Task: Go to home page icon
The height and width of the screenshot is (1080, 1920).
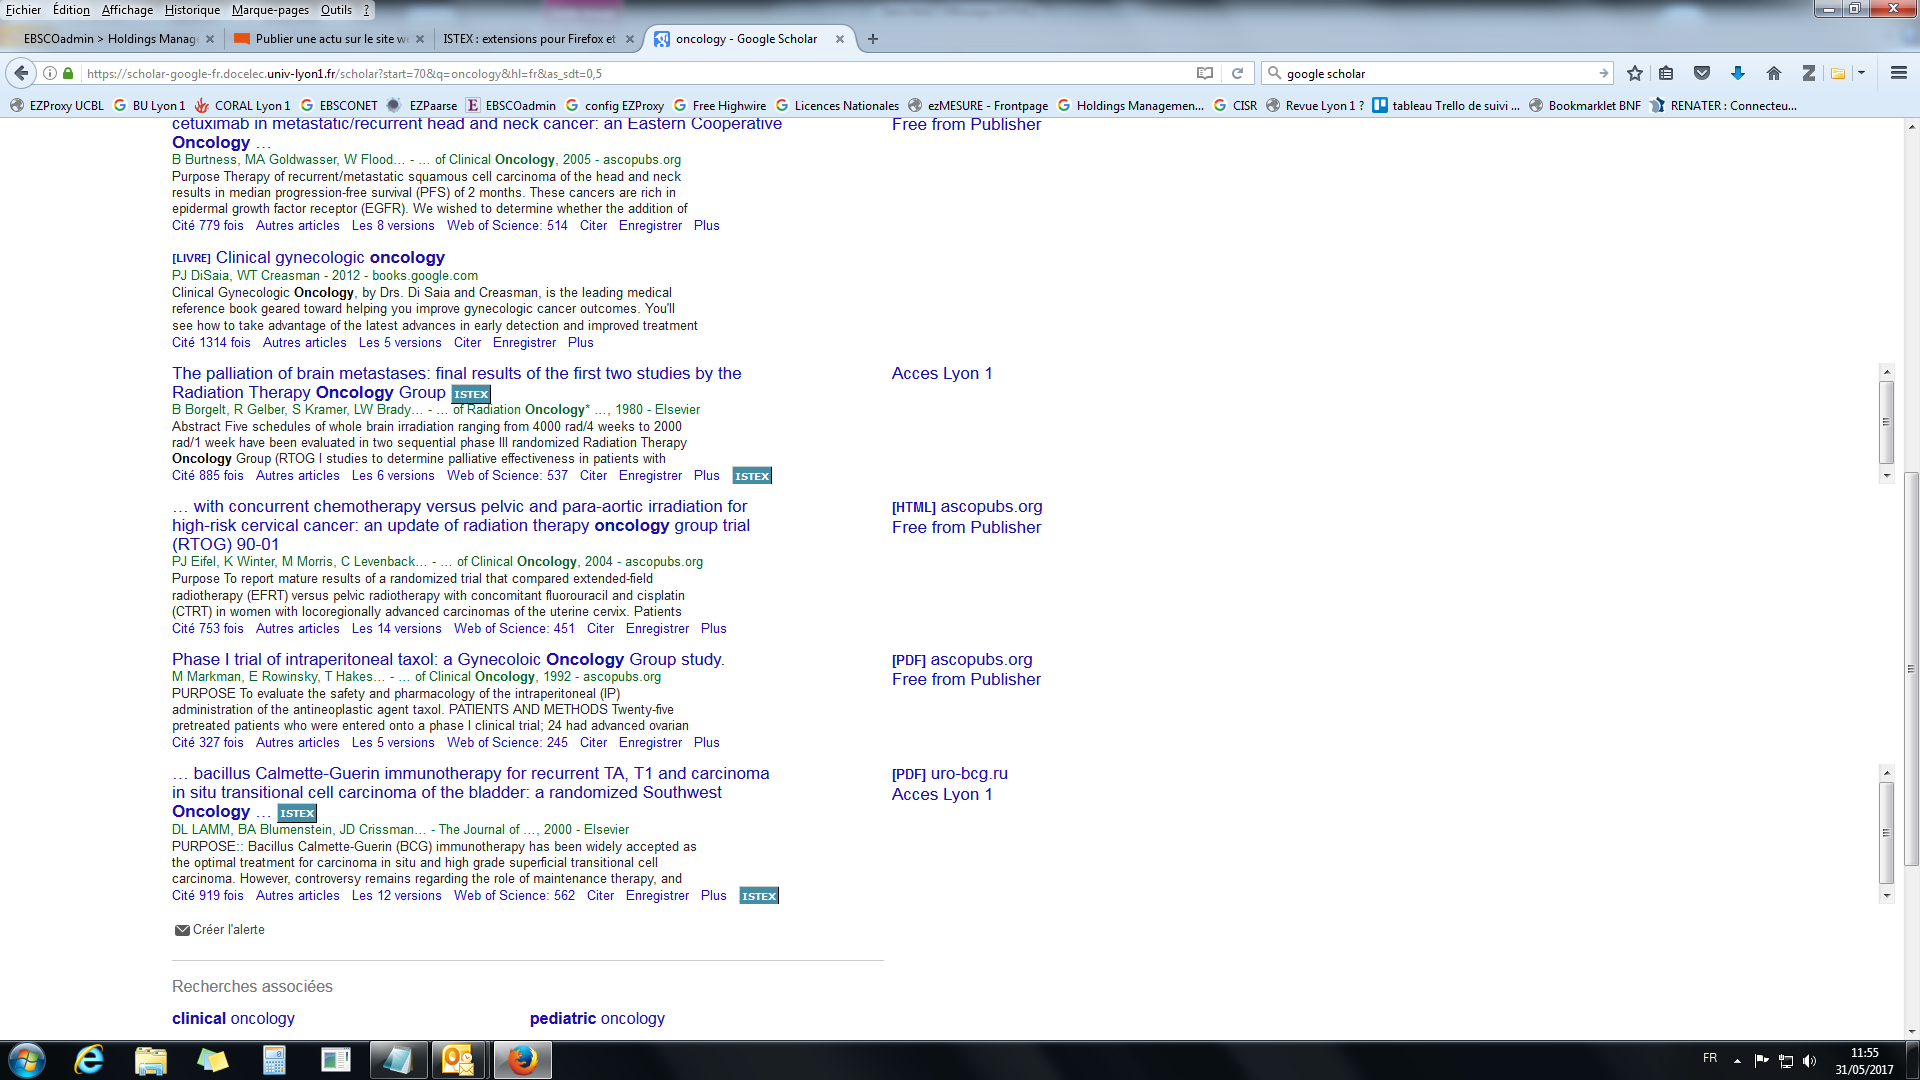Action: [x=1774, y=73]
